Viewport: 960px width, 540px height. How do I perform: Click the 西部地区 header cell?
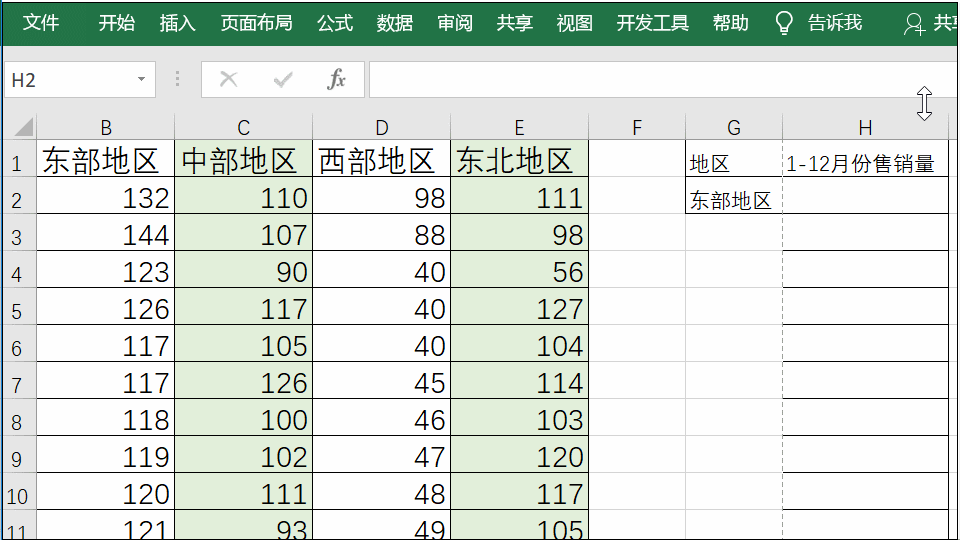tap(381, 159)
